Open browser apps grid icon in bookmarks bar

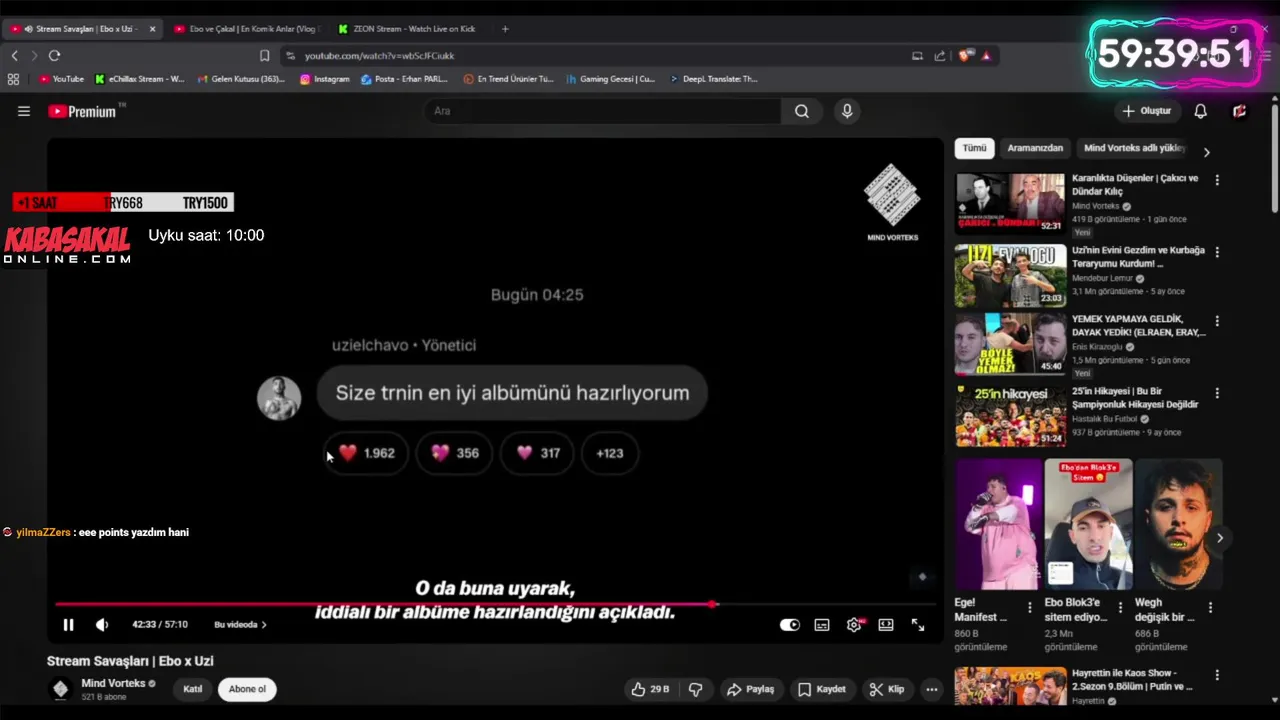[13, 79]
